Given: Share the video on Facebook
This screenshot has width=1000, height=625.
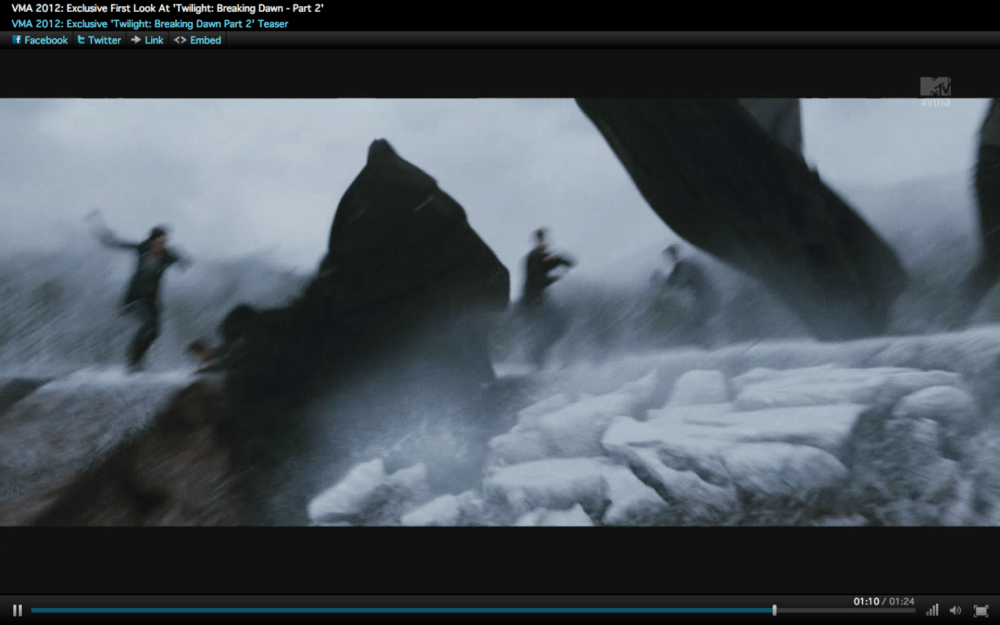Looking at the screenshot, I should point(40,40).
